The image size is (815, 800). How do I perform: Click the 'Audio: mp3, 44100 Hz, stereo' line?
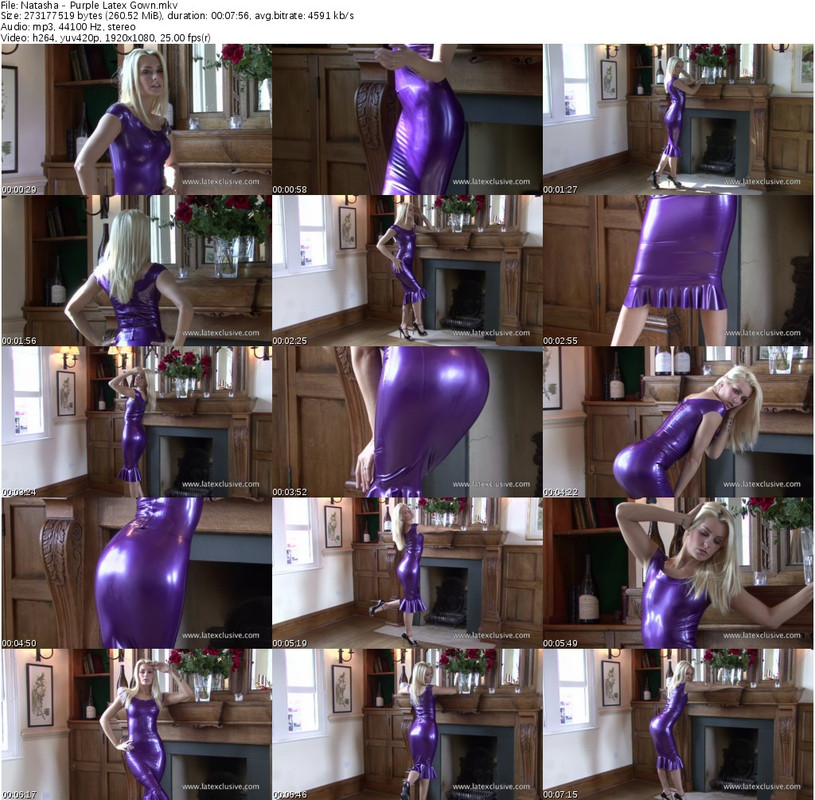pos(68,27)
